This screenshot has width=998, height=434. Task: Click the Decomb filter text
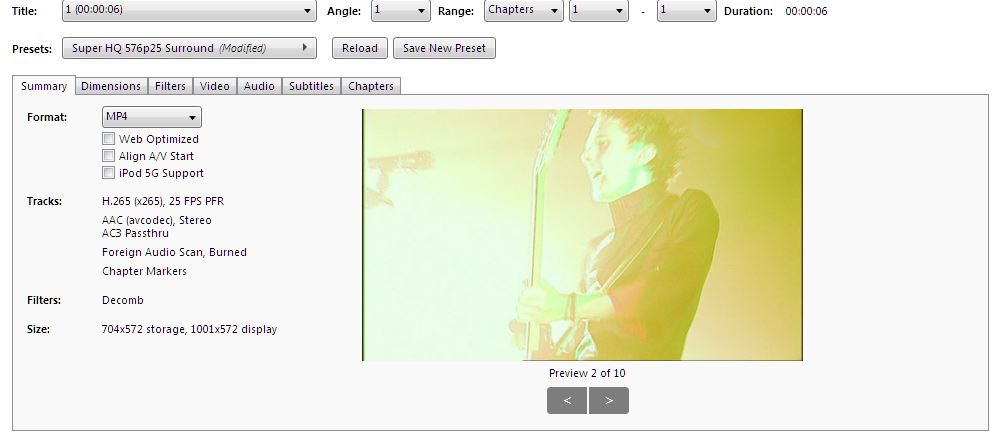[x=123, y=300]
